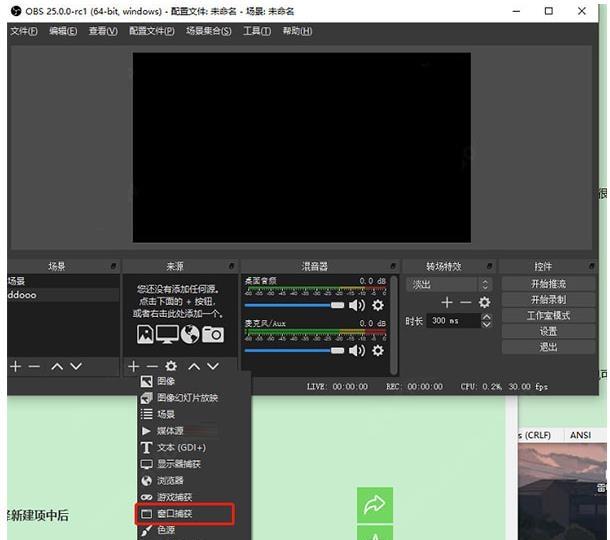
Task: Choose 媒体源 from add-source menu
Action: [x=194, y=431]
